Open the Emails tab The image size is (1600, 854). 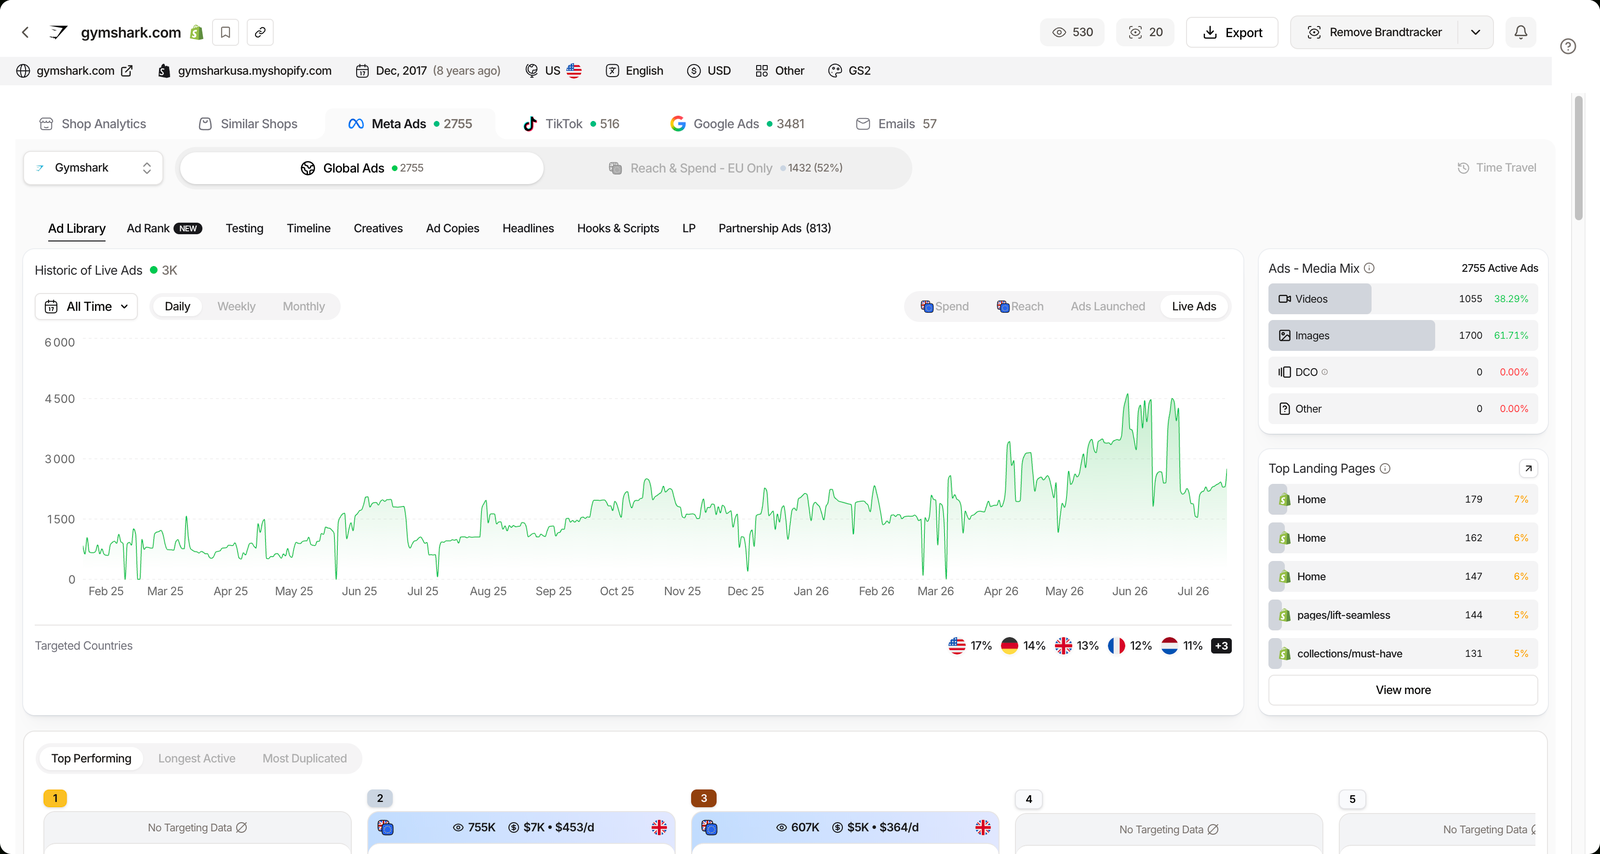pos(897,124)
